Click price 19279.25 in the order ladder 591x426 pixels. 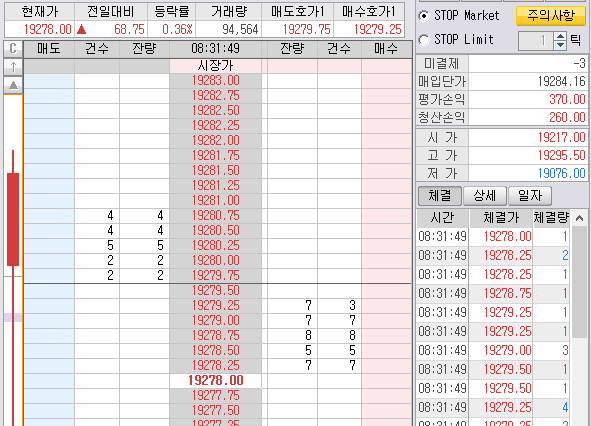coord(215,305)
